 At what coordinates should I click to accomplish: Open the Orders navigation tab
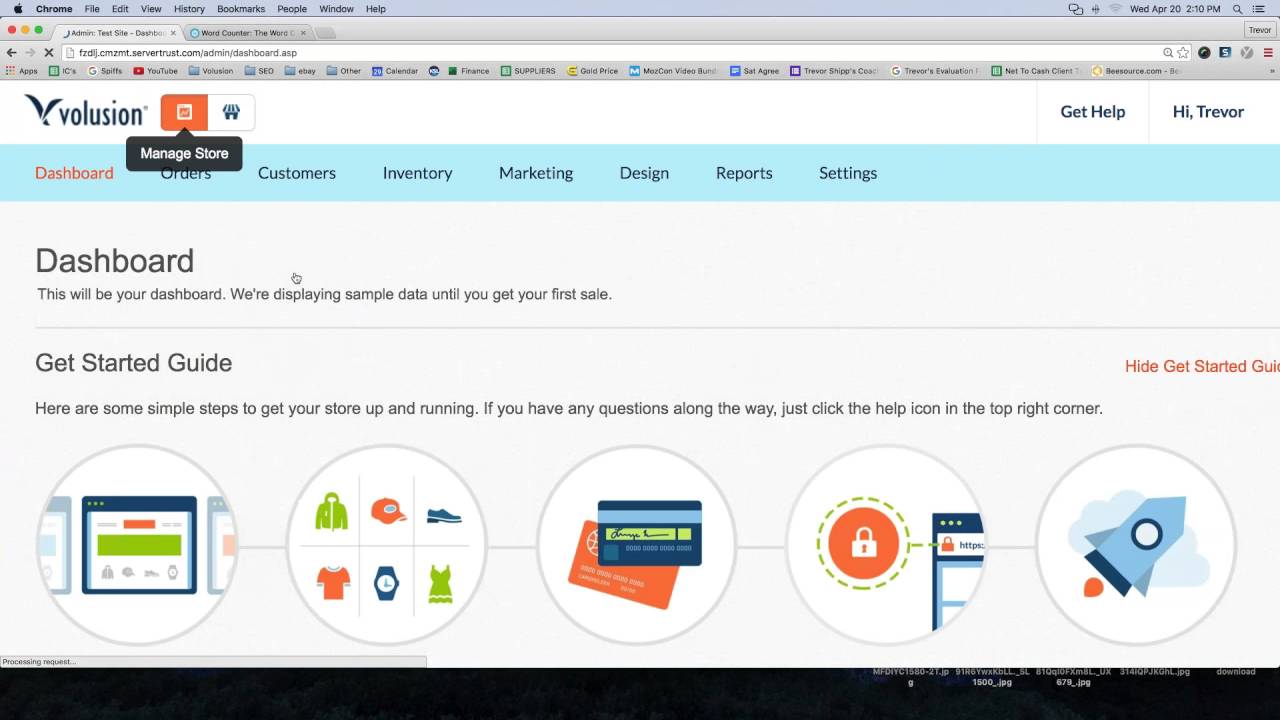pyautogui.click(x=186, y=173)
